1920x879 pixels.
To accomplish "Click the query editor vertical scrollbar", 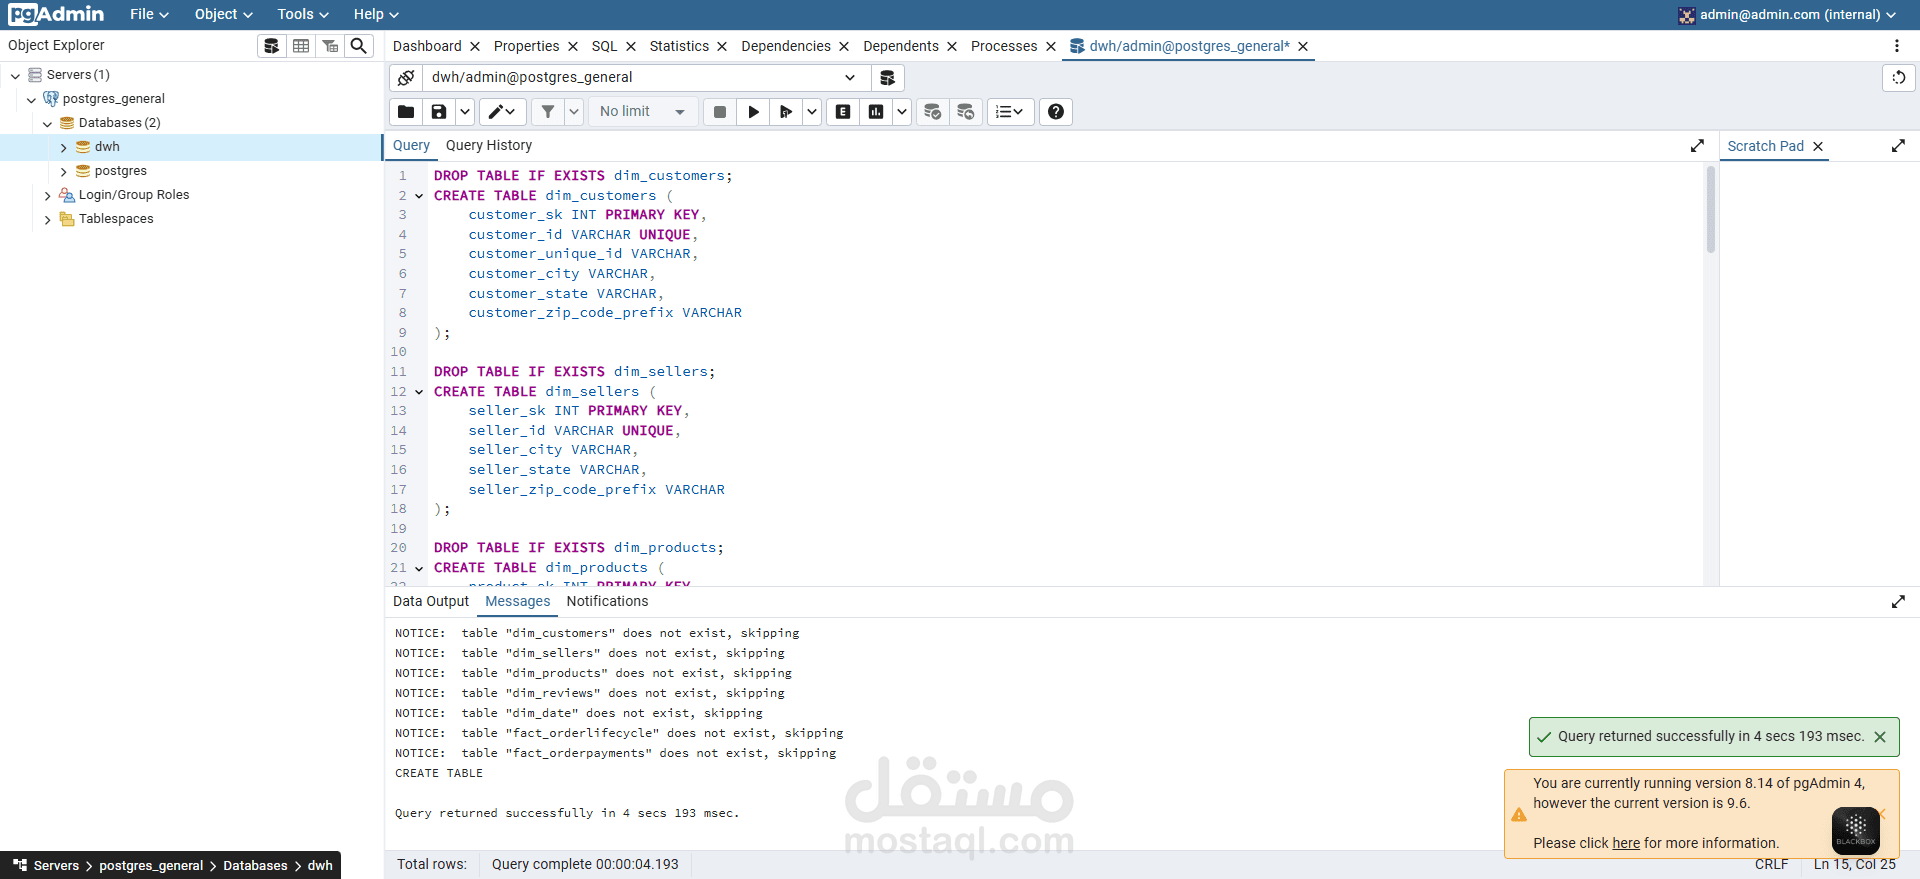I will (x=1710, y=210).
